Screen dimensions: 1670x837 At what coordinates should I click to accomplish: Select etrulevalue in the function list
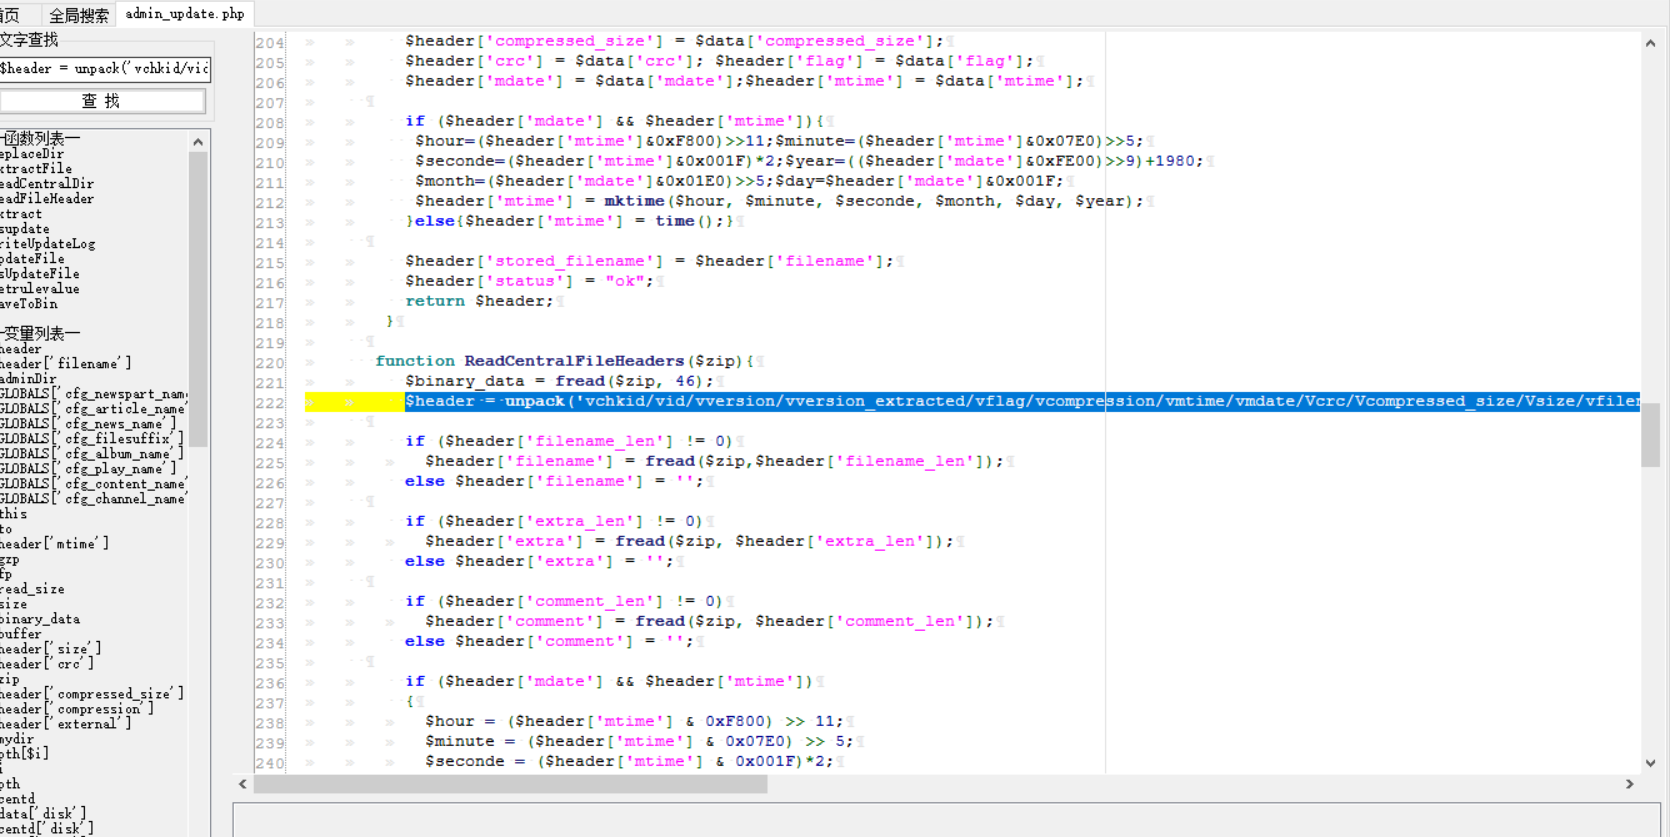point(40,289)
